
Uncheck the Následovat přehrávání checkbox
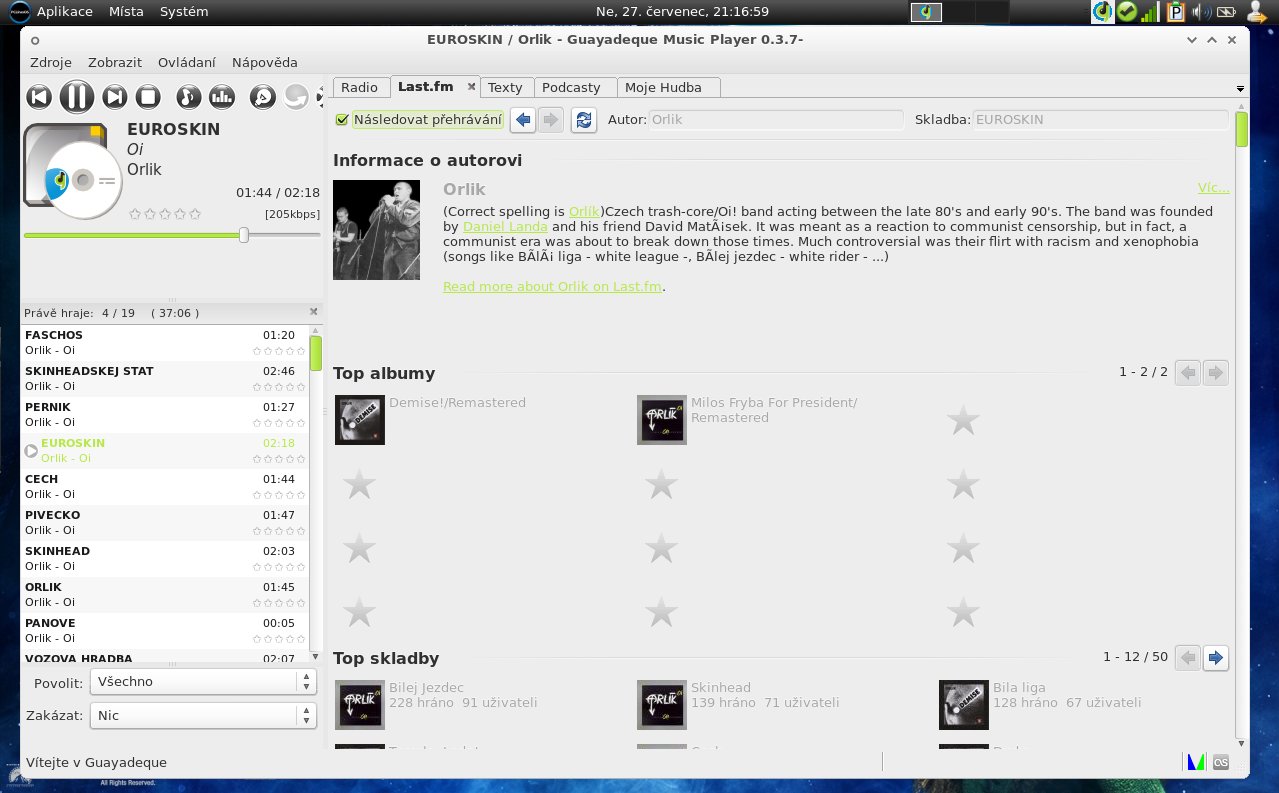343,120
